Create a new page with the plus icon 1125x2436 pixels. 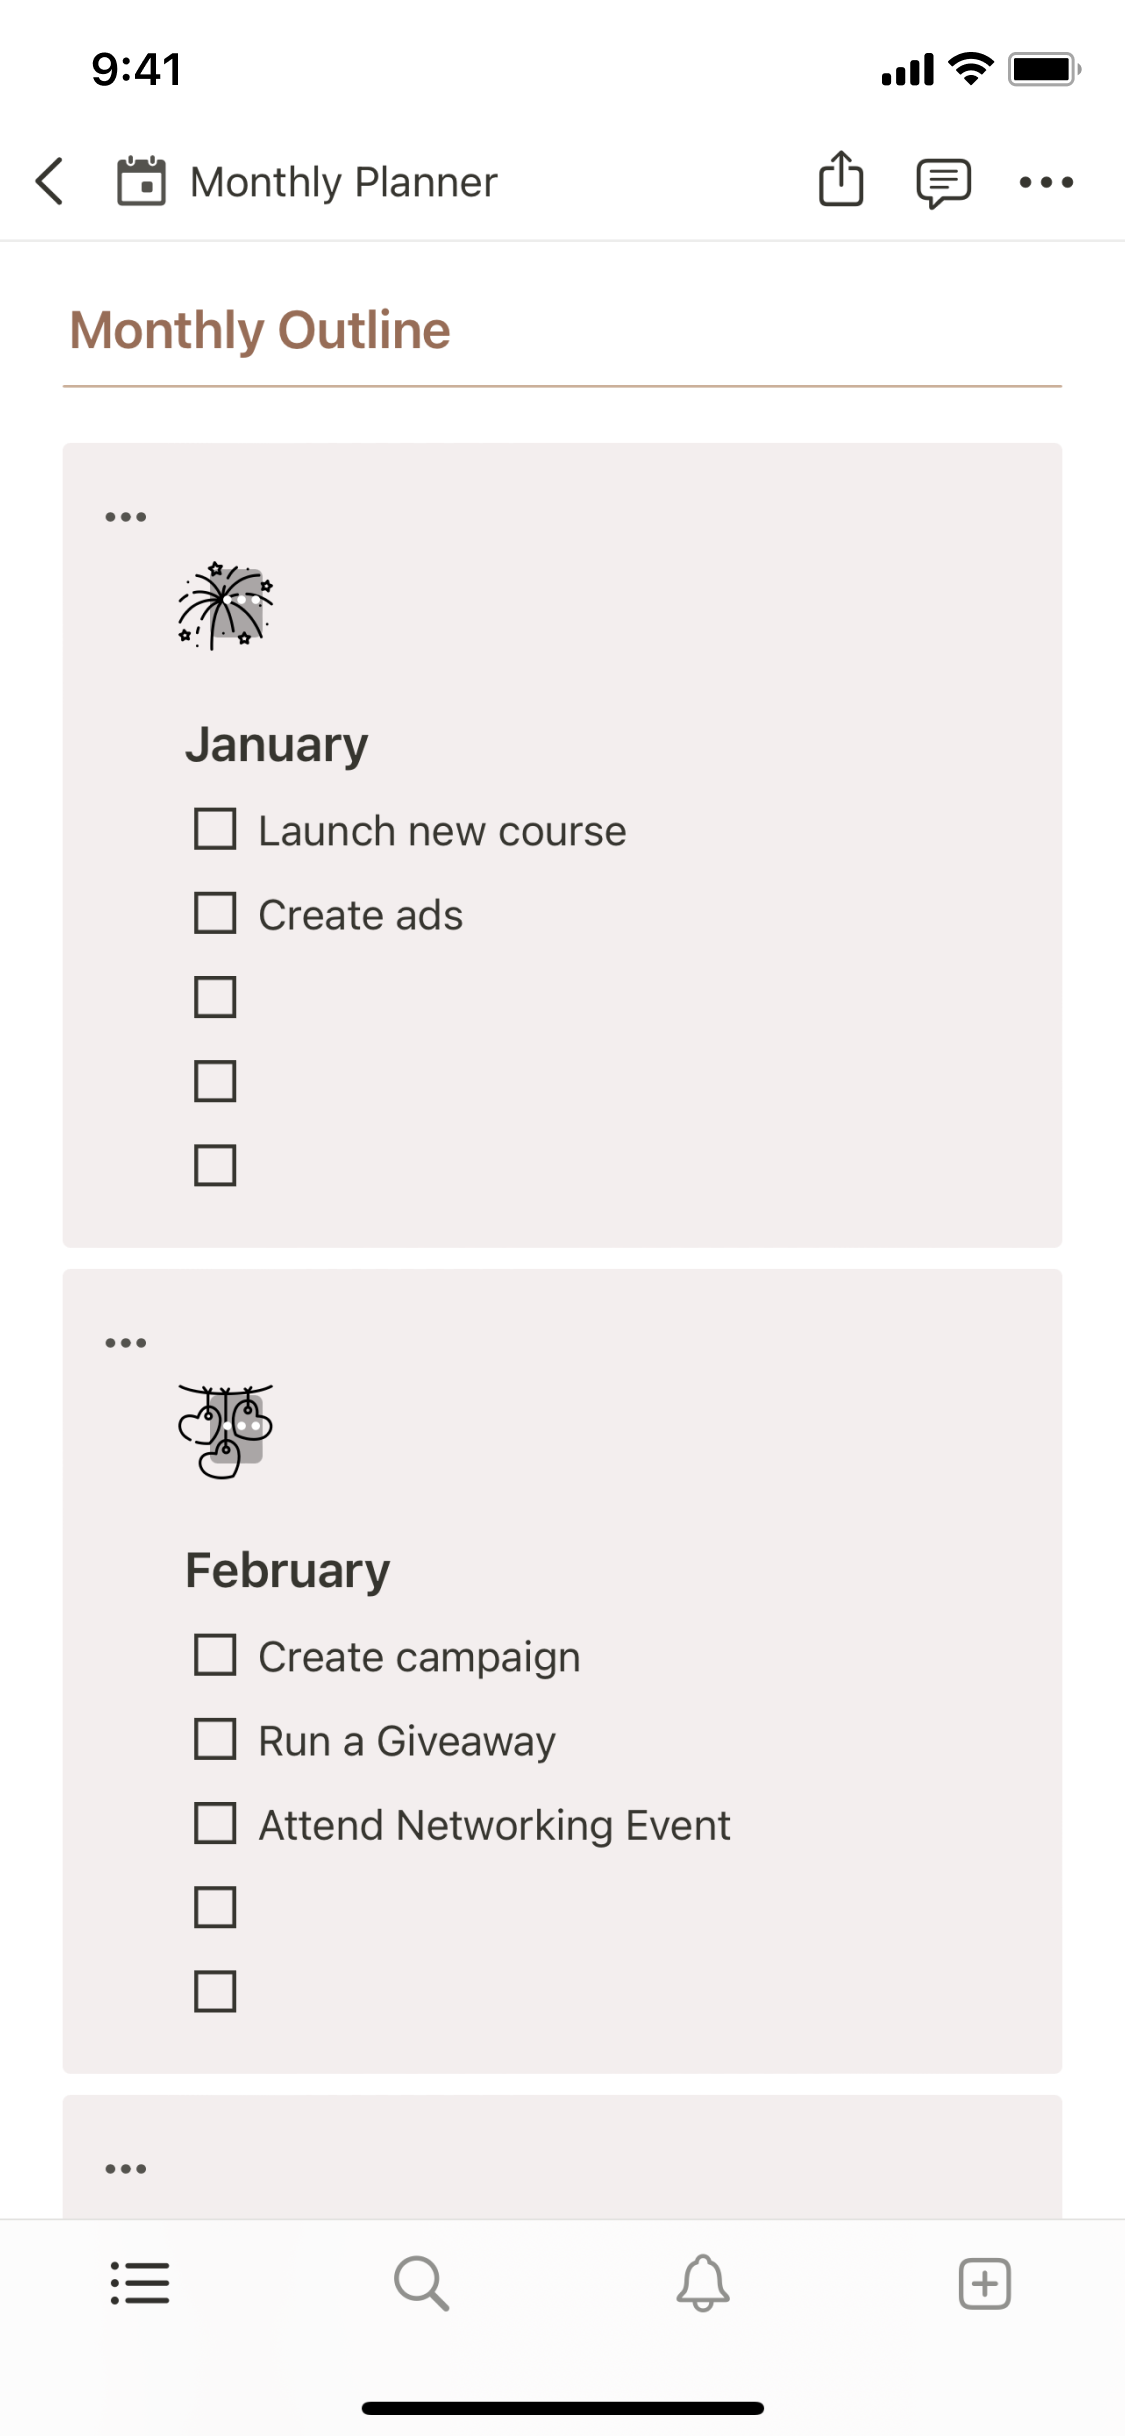point(984,2283)
